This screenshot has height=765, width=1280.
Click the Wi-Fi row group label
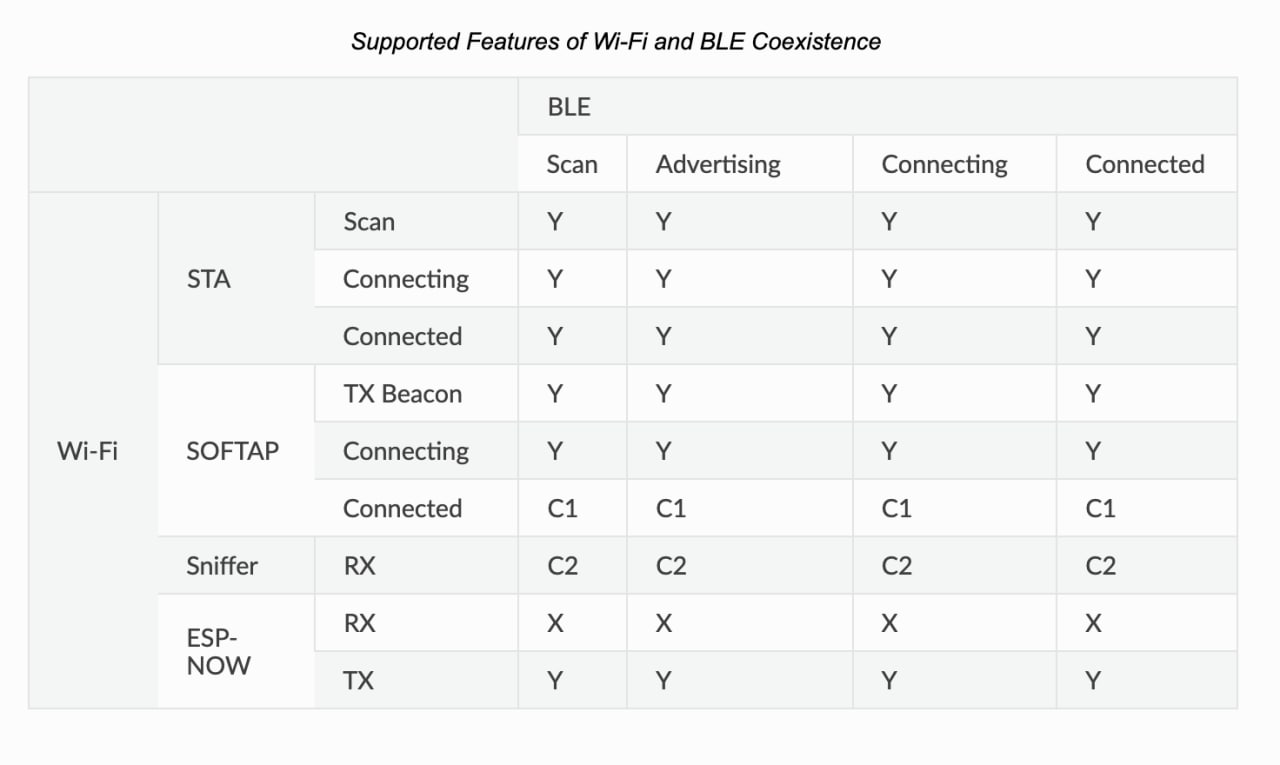87,451
